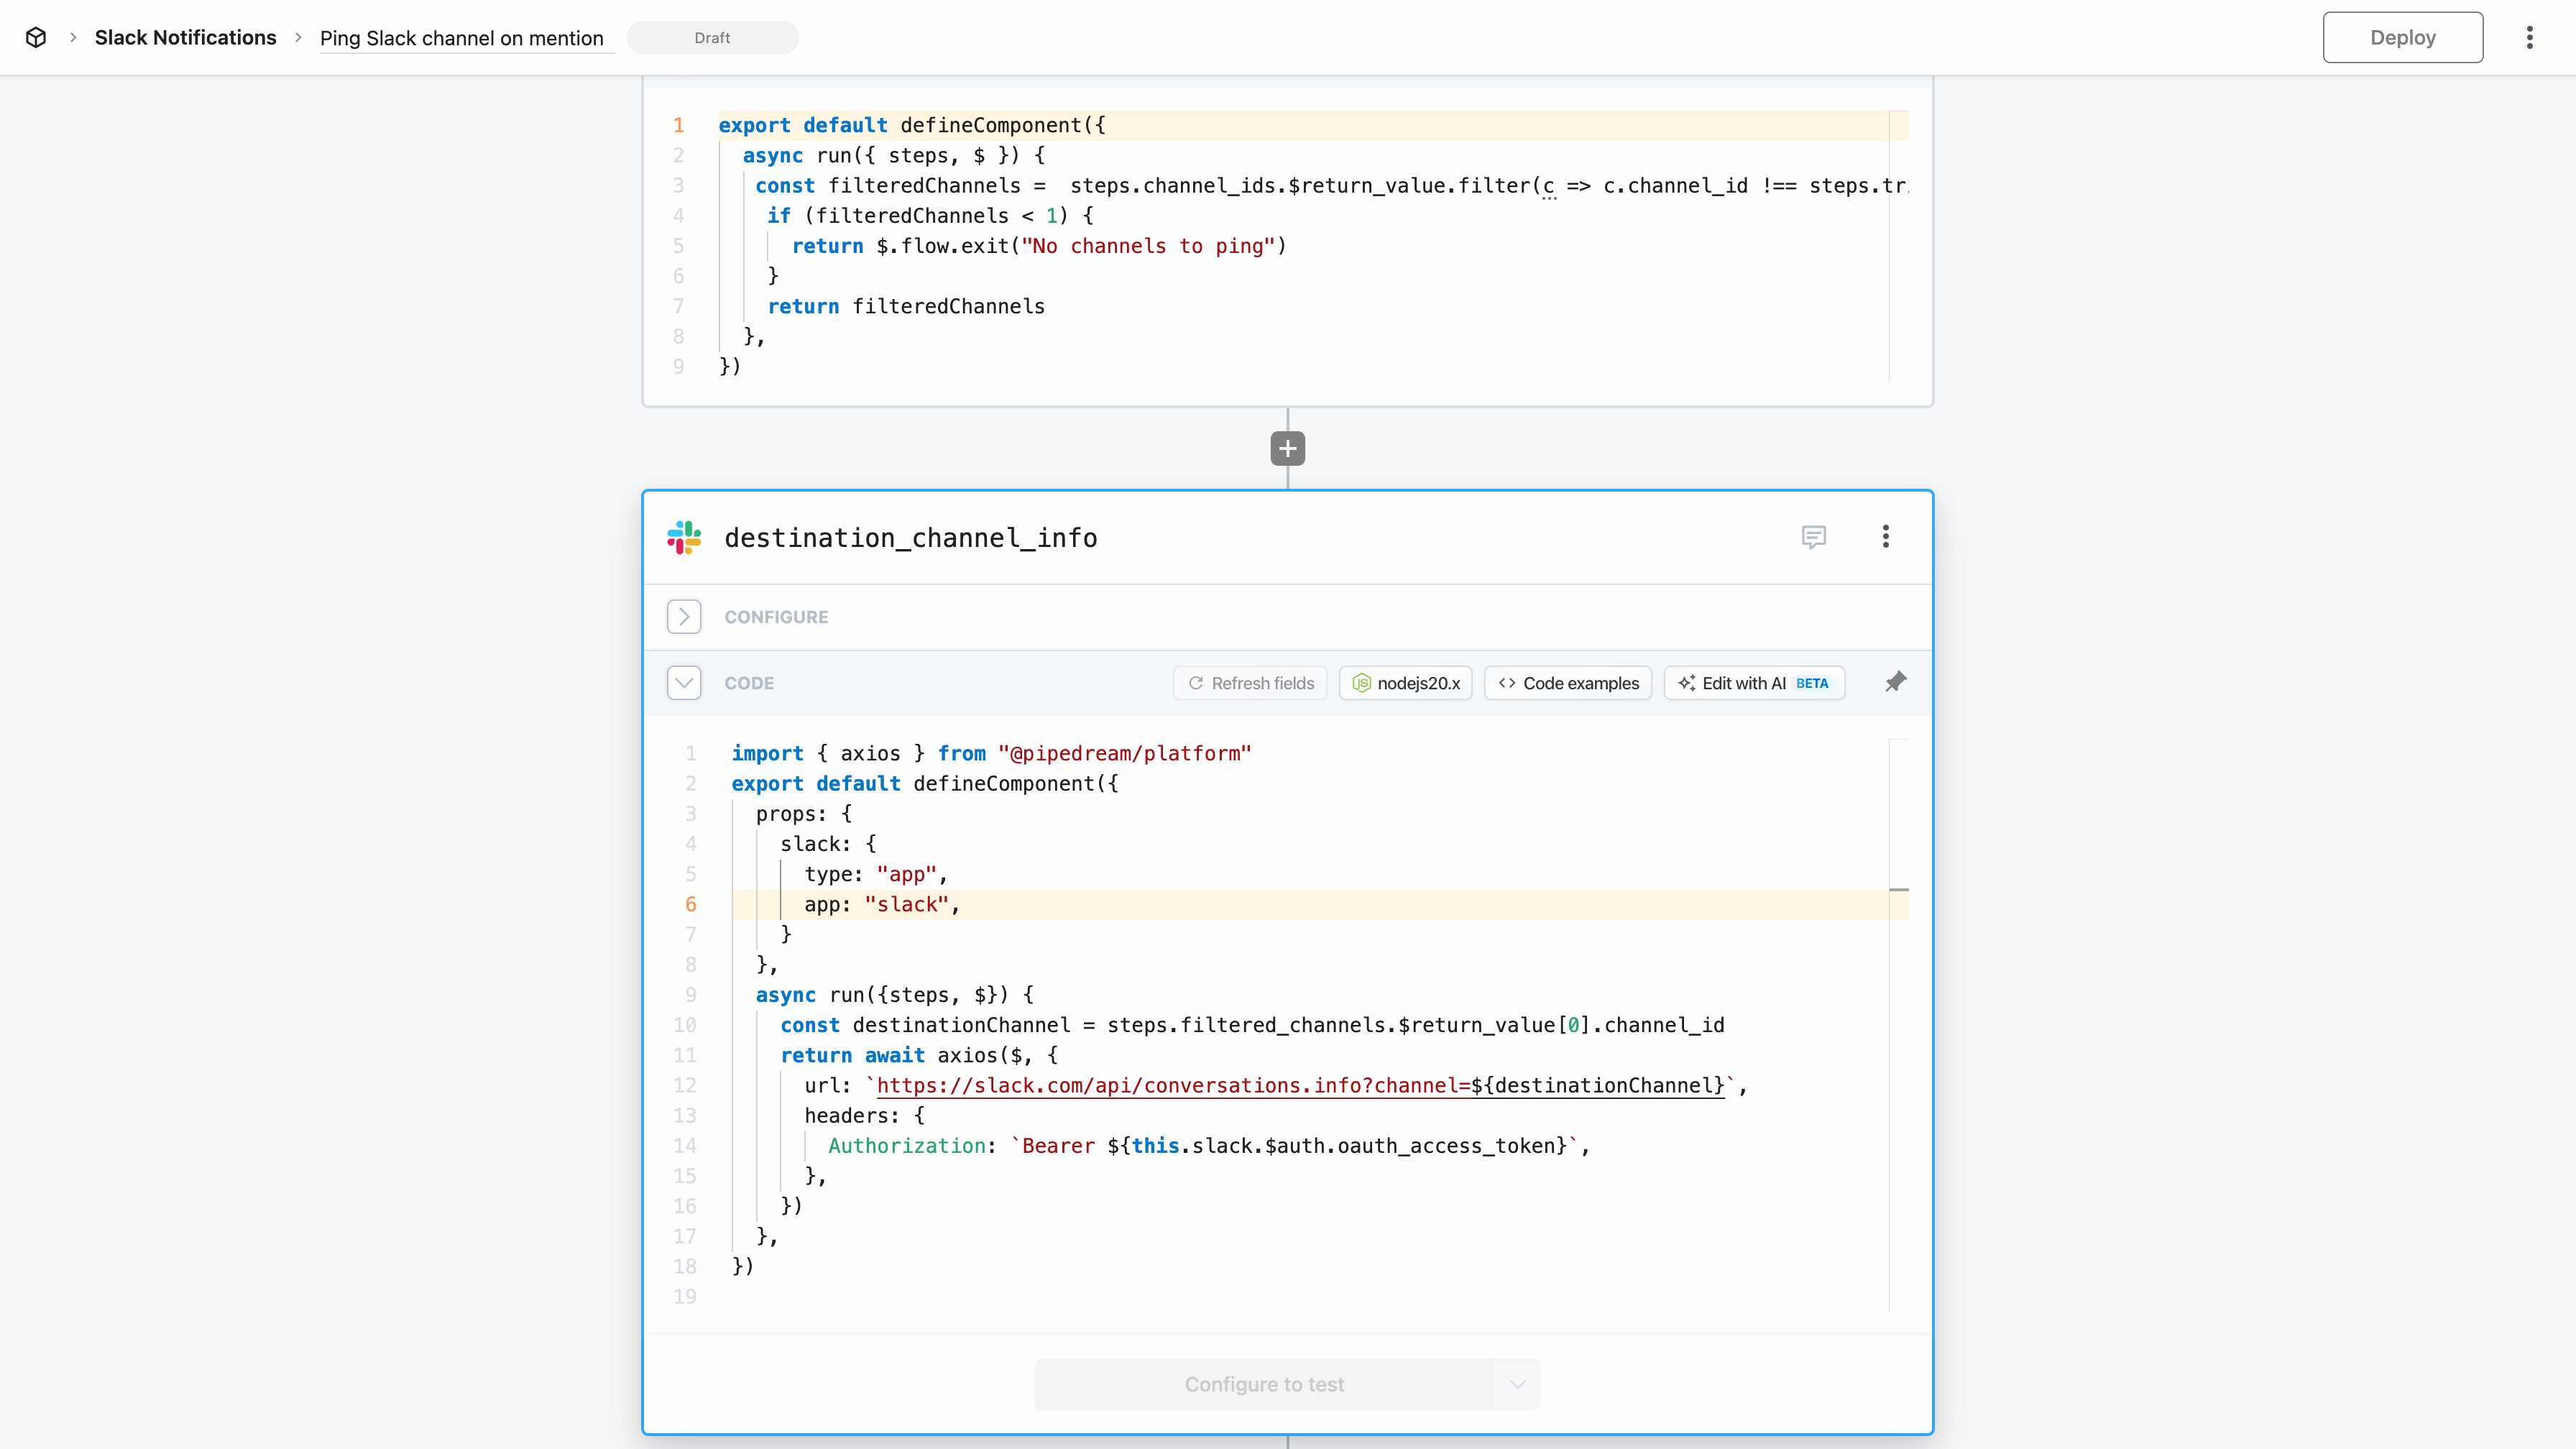The width and height of the screenshot is (2576, 1449).
Task: Click the plus icon to add step
Action: click(1287, 448)
